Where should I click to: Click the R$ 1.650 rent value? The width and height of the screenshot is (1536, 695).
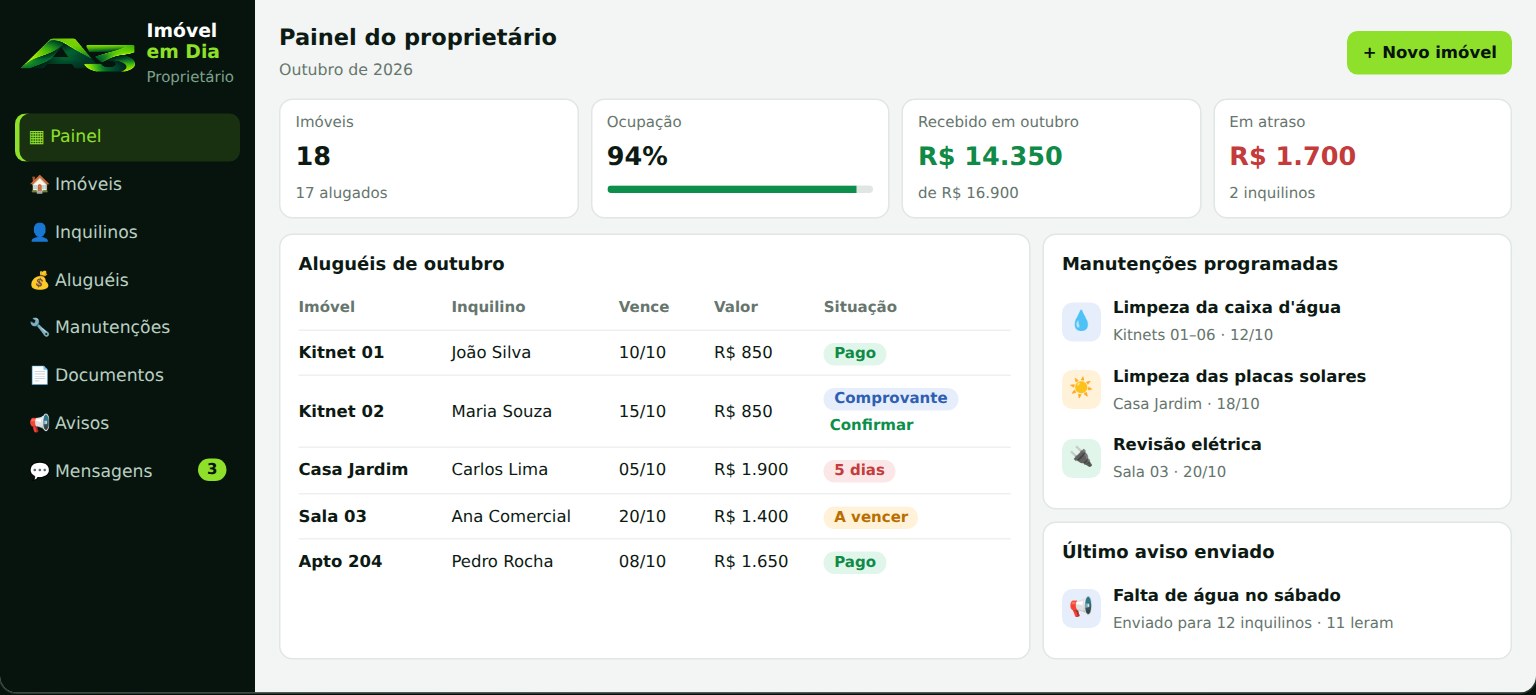(751, 562)
